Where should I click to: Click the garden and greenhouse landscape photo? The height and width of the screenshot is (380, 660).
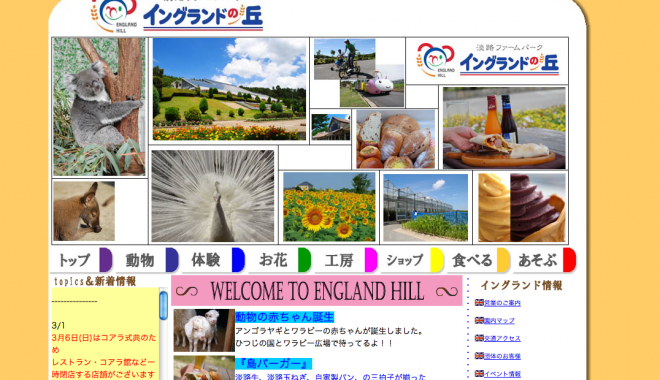click(x=229, y=89)
